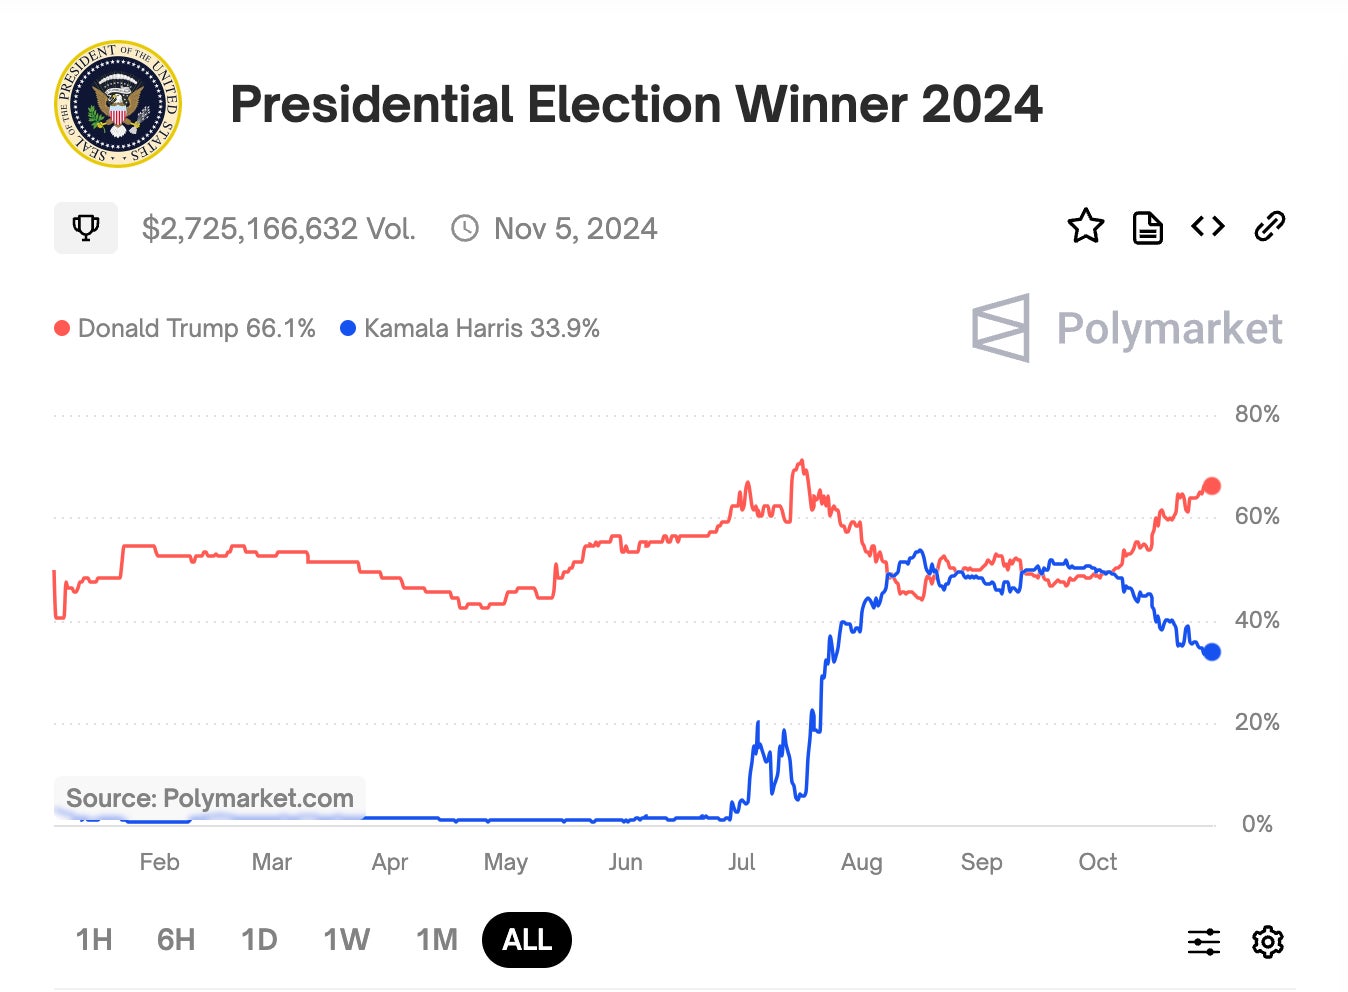Viewport: 1348px width, 992px height.
Task: Expand the 1M time range option
Action: tap(436, 939)
